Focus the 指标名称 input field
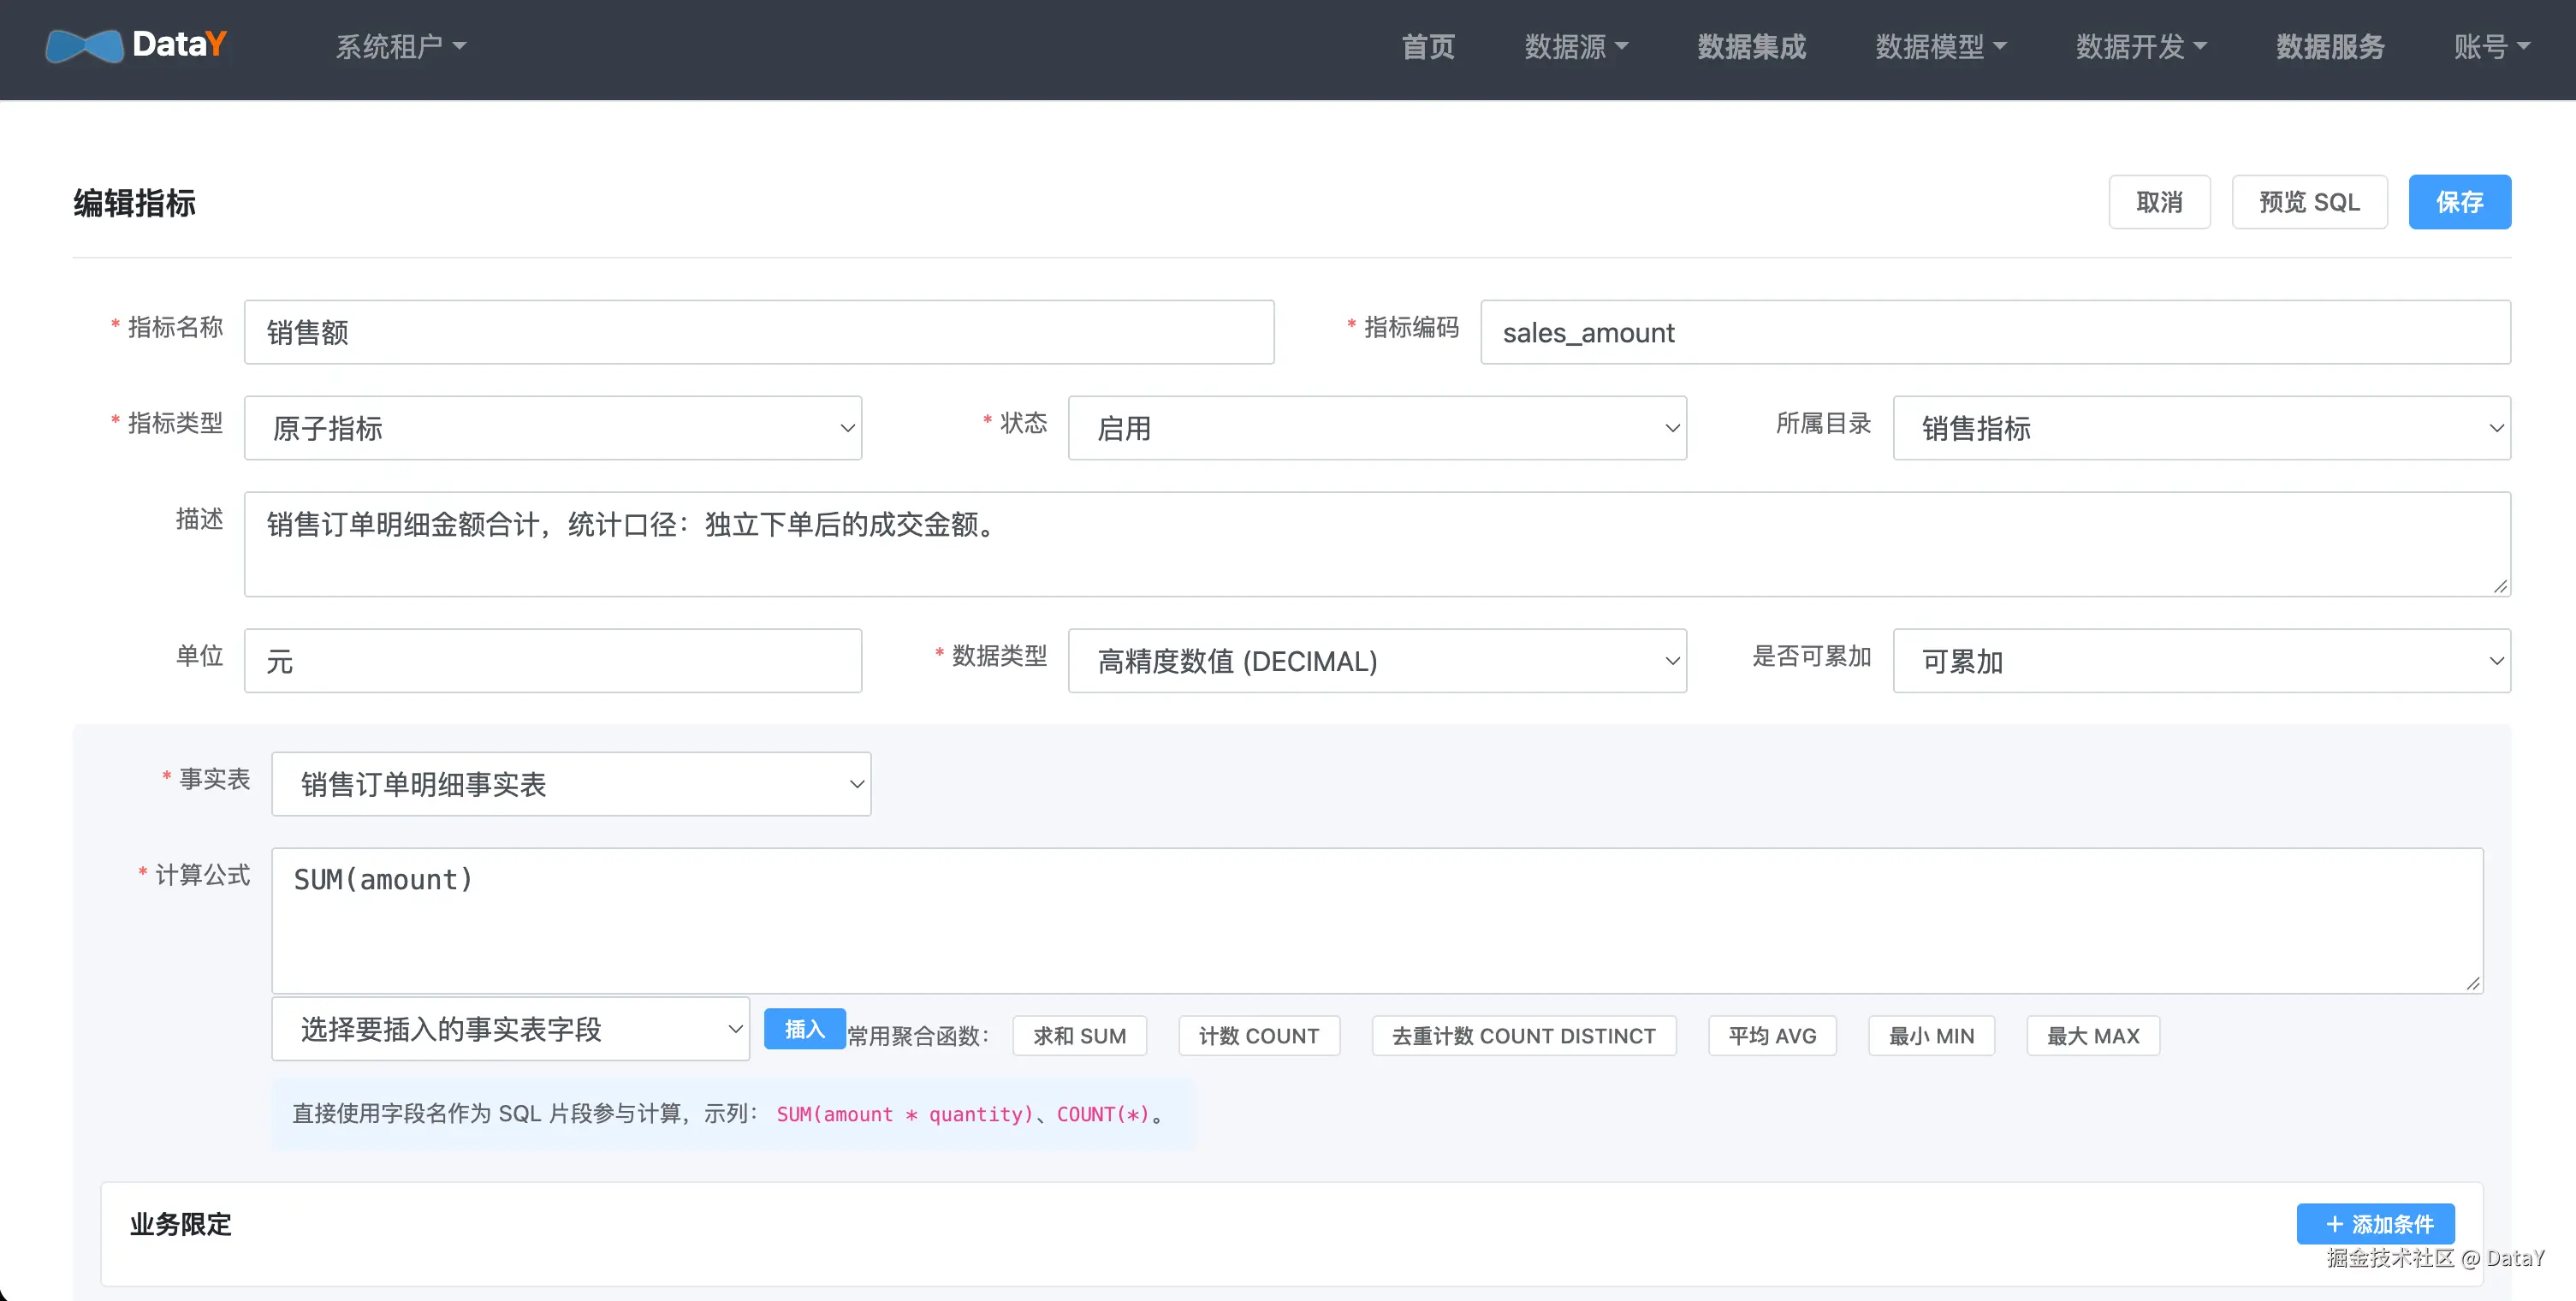Viewport: 2576px width, 1301px height. (759, 332)
